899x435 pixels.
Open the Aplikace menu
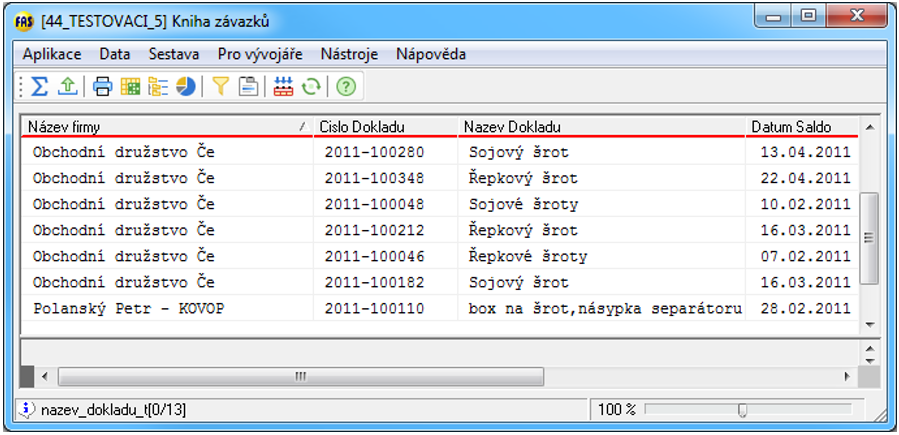[52, 54]
